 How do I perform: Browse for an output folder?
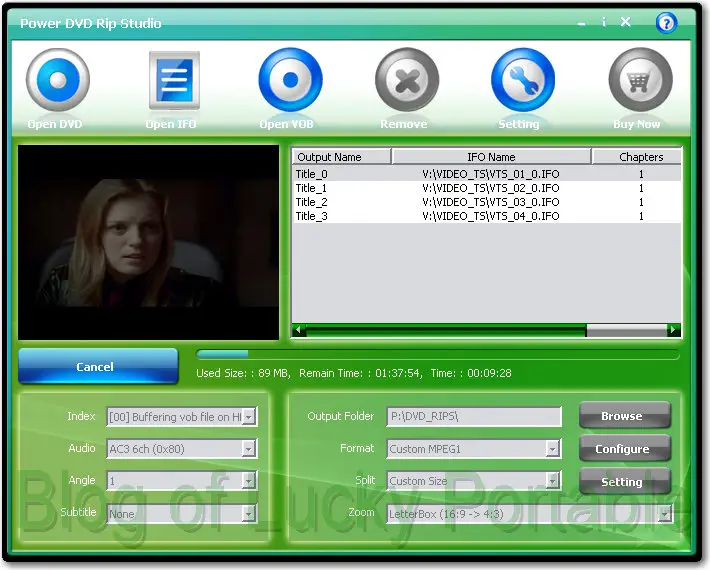[x=624, y=415]
